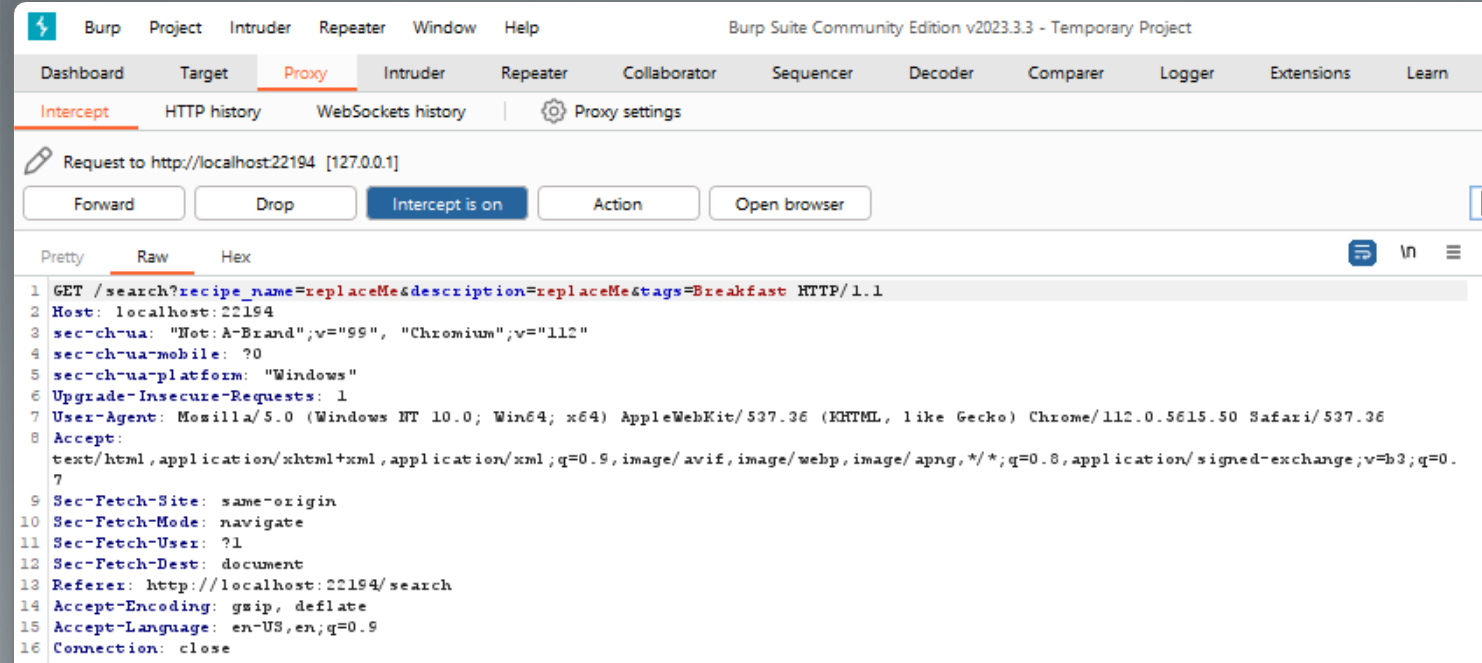Switch to the Repeater tool tab

[x=534, y=73]
